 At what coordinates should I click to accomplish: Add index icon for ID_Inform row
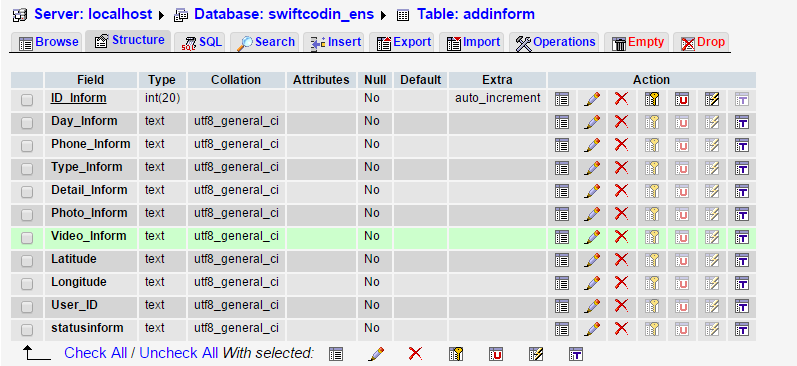click(x=712, y=99)
